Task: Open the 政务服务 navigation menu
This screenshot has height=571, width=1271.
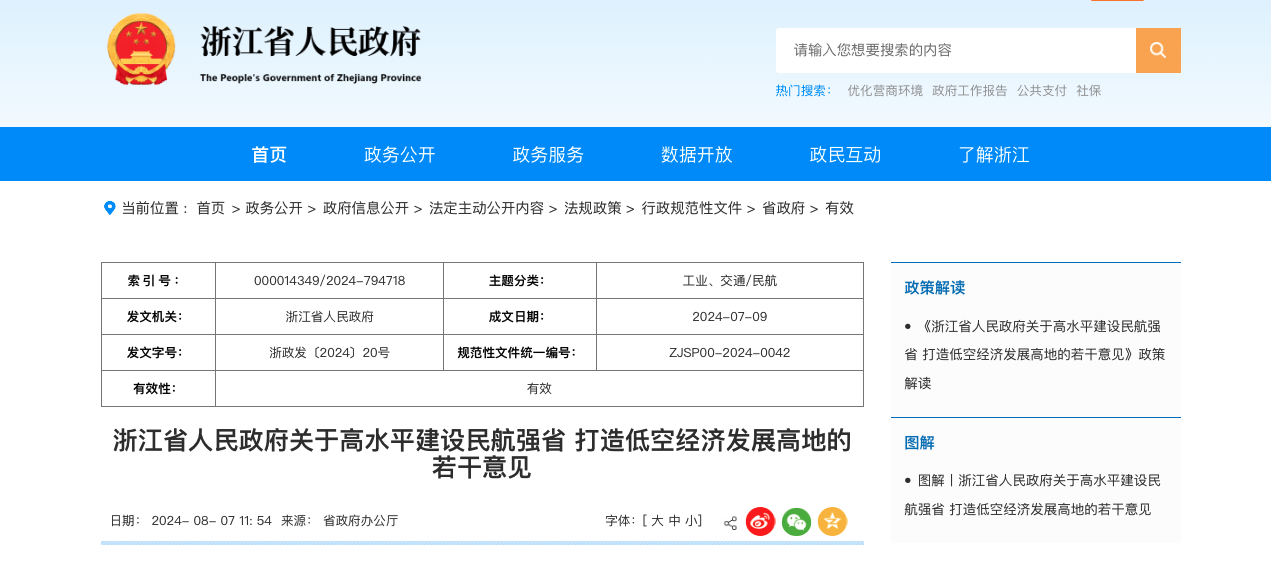Action: tap(548, 154)
